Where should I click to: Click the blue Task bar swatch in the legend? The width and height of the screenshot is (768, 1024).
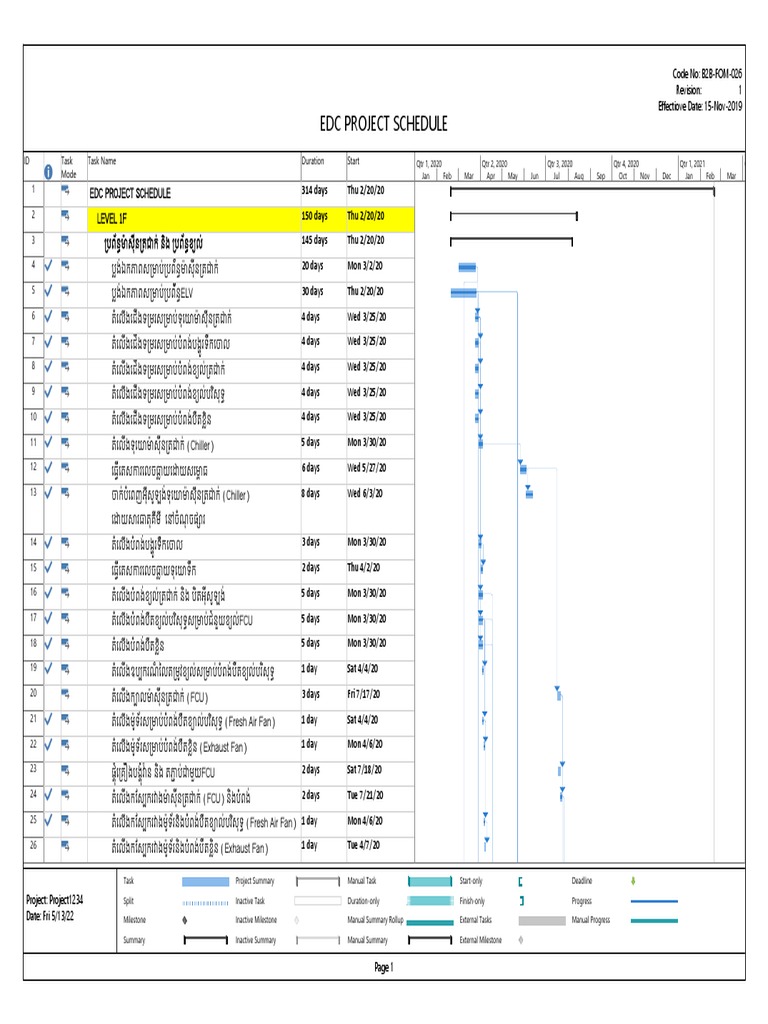[206, 882]
